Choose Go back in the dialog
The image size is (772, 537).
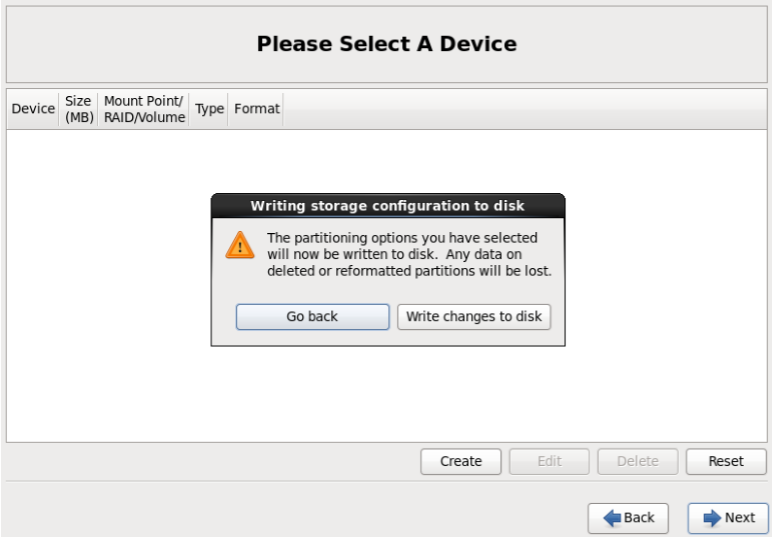312,316
